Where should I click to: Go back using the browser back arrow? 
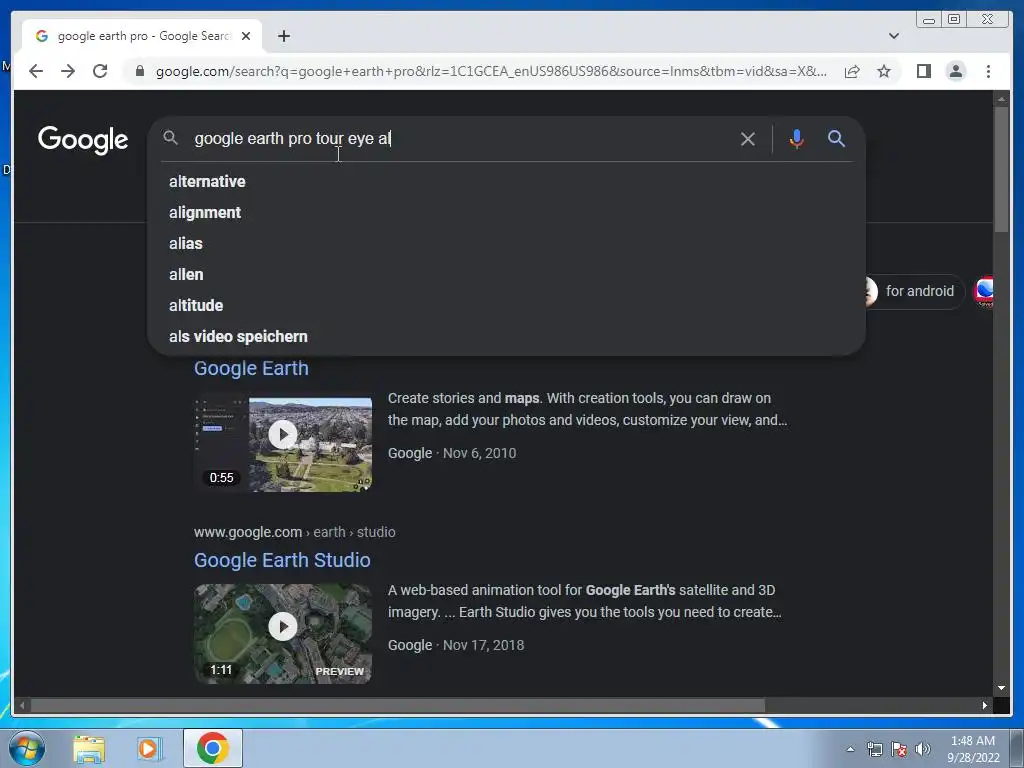coord(36,71)
